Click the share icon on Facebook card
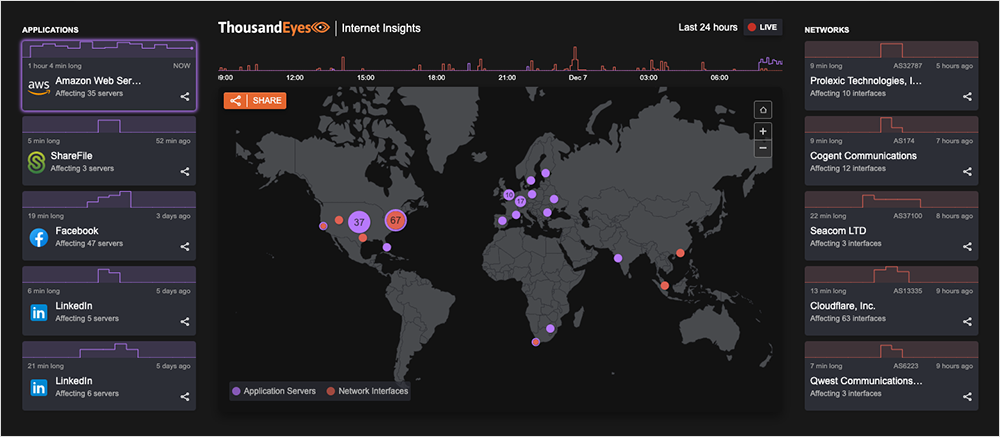 coord(185,247)
